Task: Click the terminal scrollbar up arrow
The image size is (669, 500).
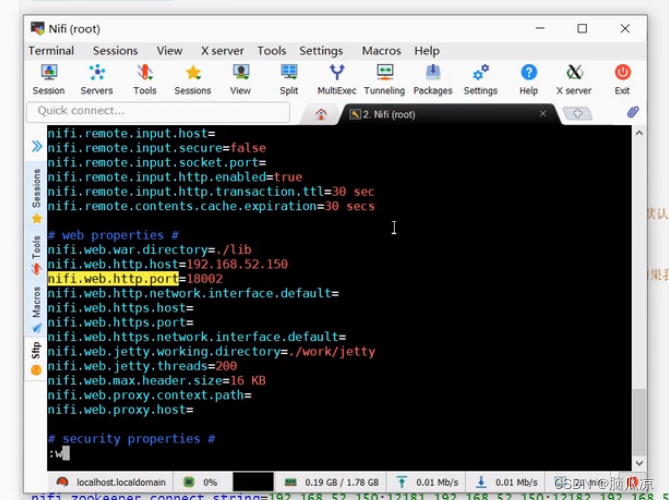Action: (639, 133)
